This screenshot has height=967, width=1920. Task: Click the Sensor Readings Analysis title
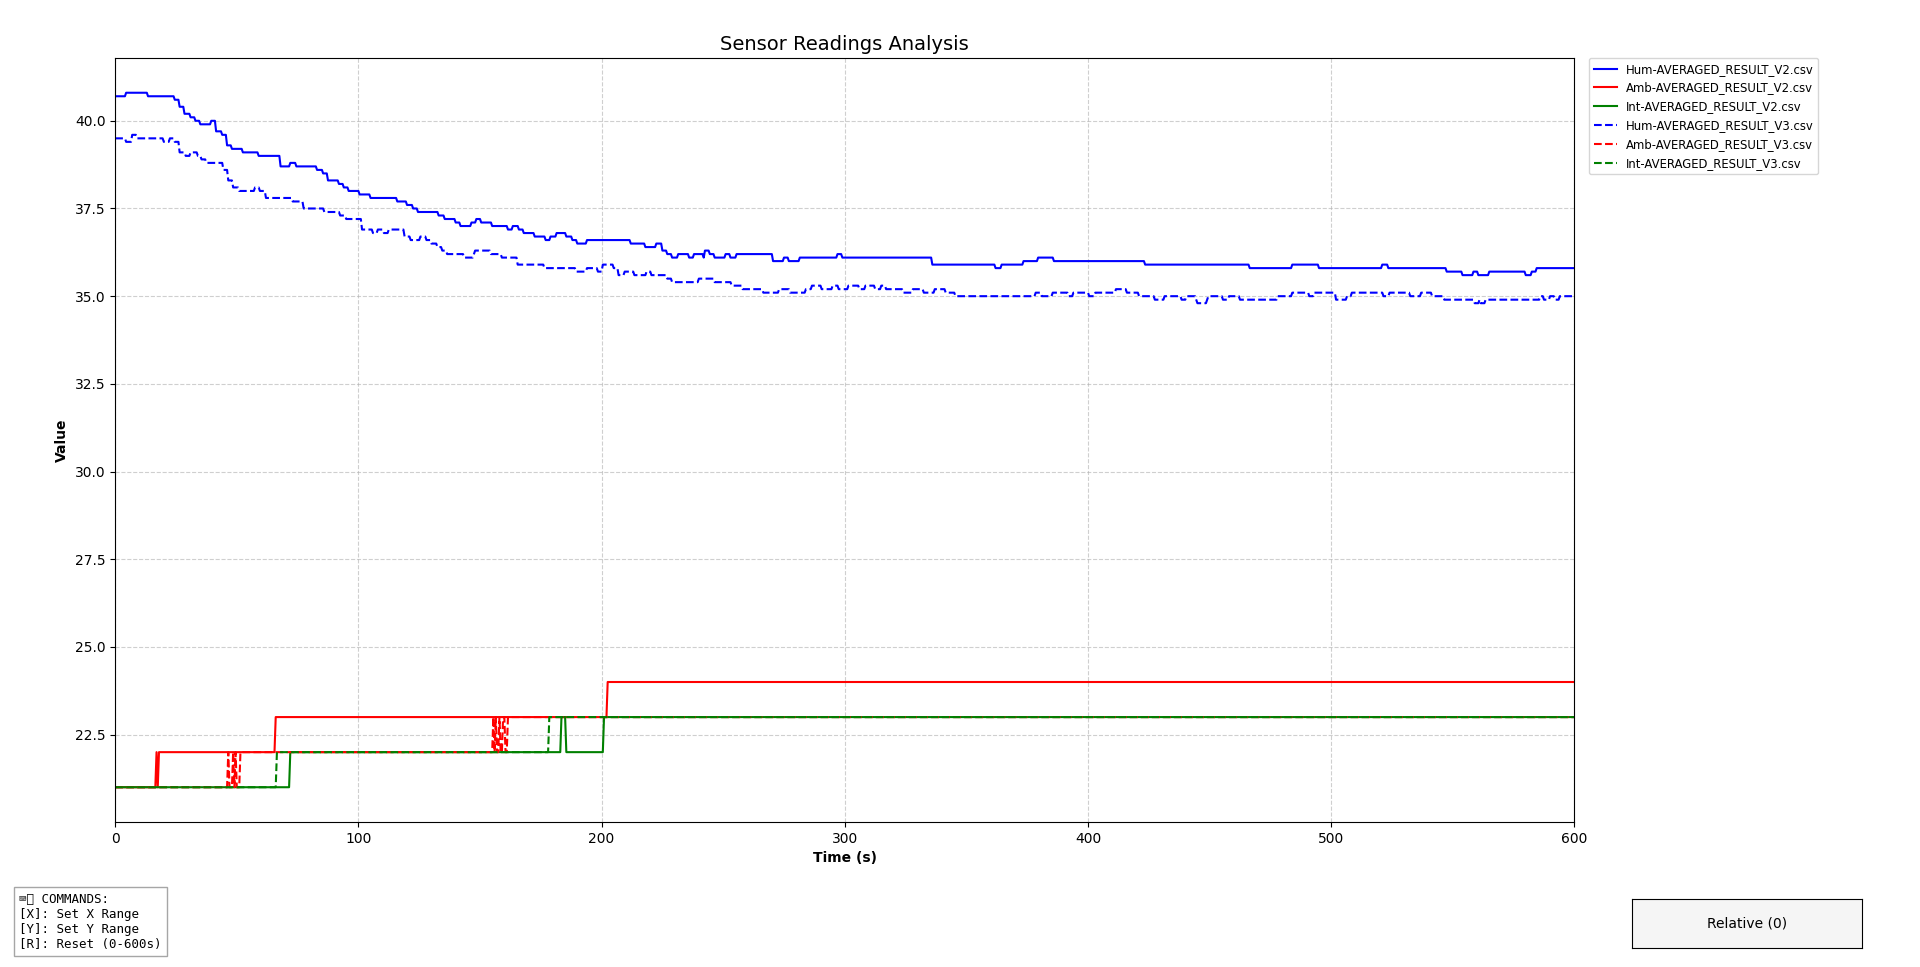coord(844,44)
